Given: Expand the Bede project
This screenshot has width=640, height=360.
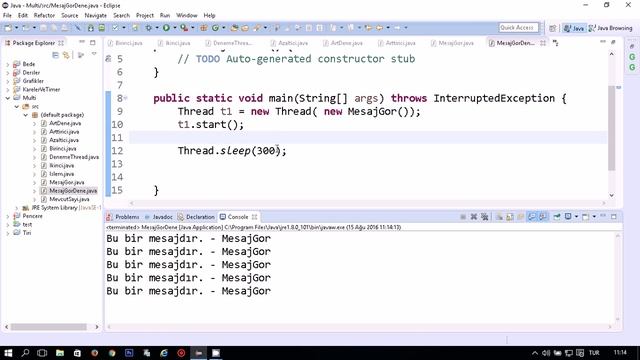Looking at the screenshot, I should [8, 64].
